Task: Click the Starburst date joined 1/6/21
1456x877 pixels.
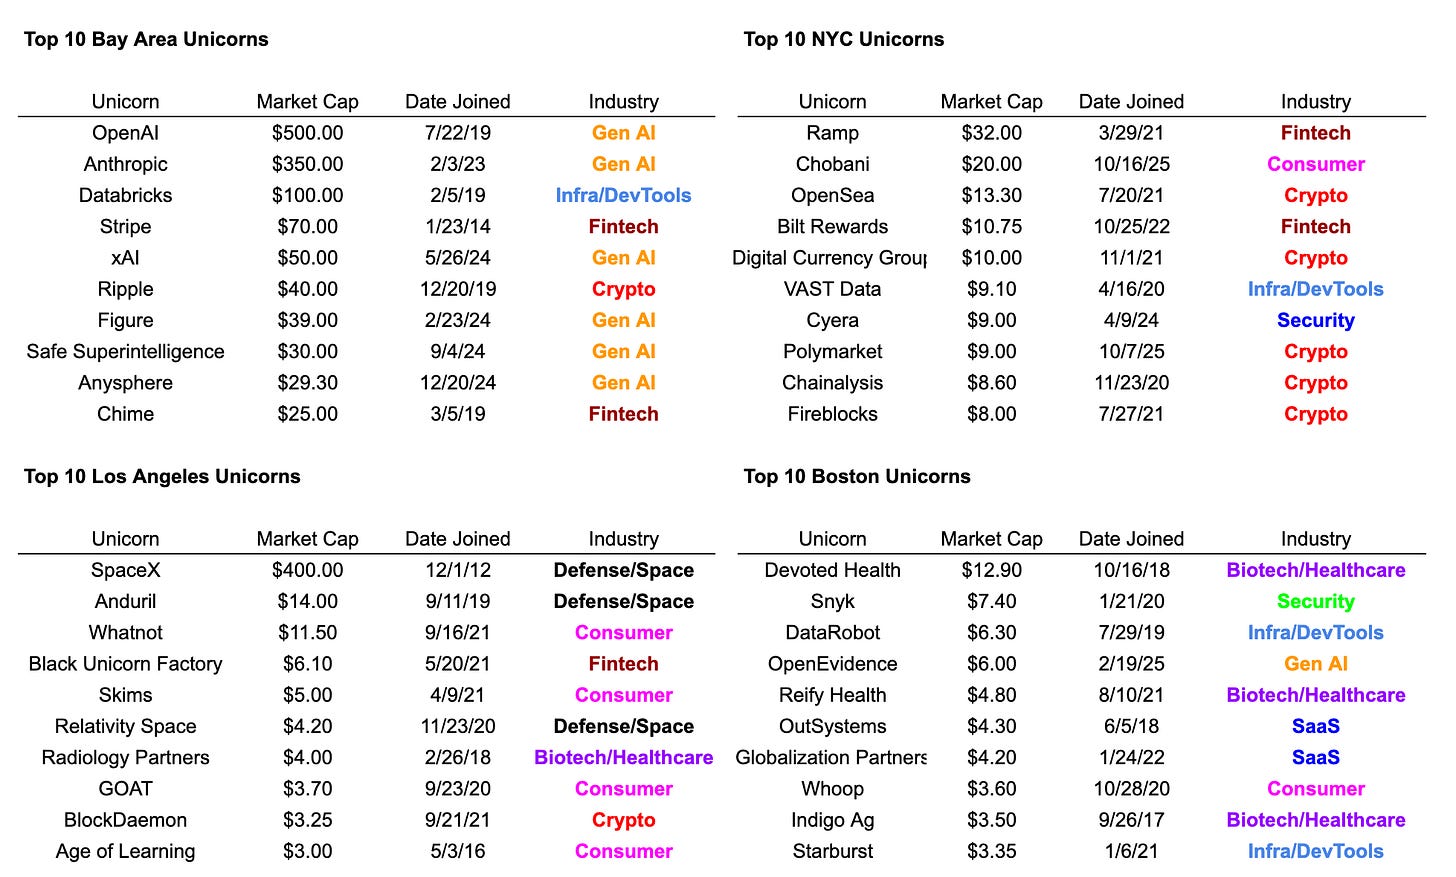Action: click(x=1131, y=851)
